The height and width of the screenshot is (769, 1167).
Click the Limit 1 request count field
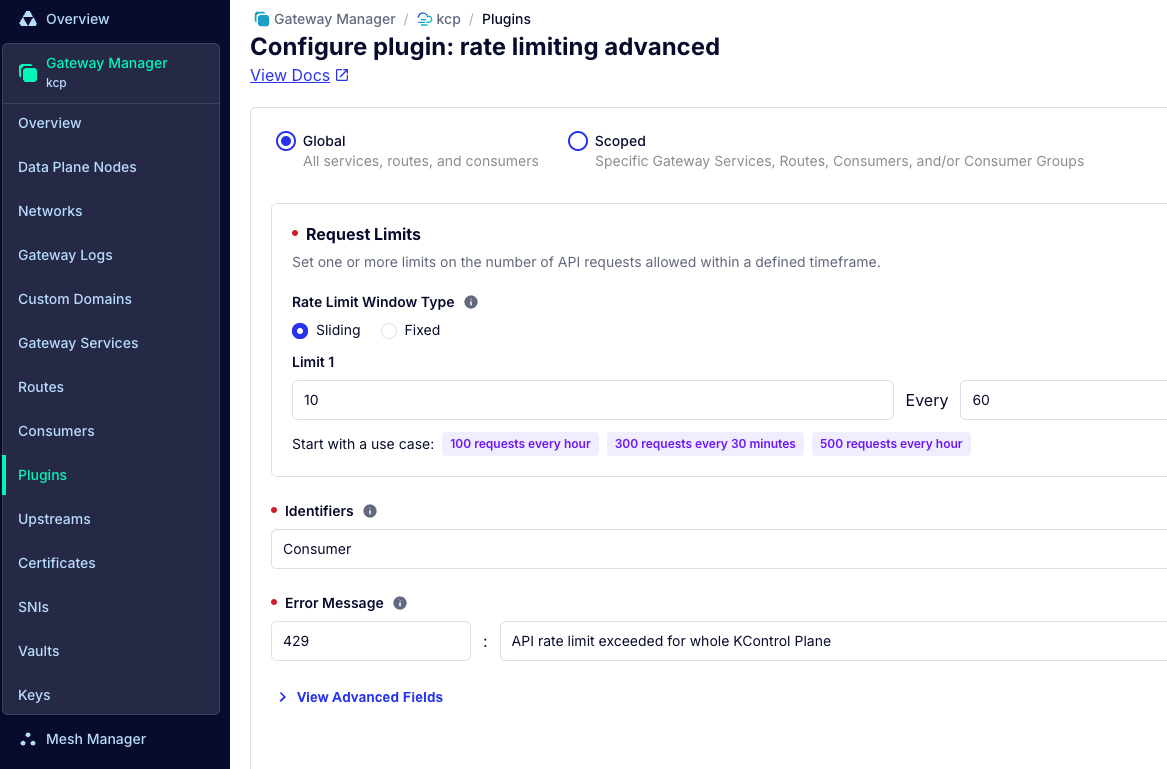[592, 400]
